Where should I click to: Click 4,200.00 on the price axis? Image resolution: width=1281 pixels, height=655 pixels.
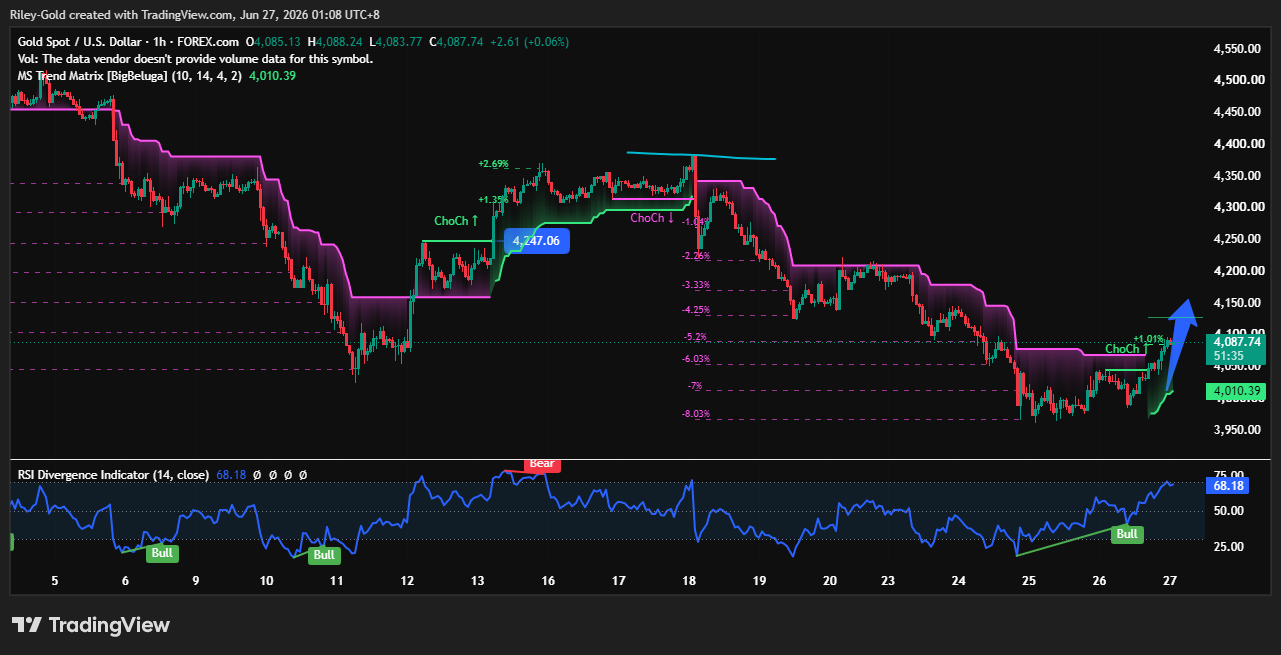pos(1235,271)
